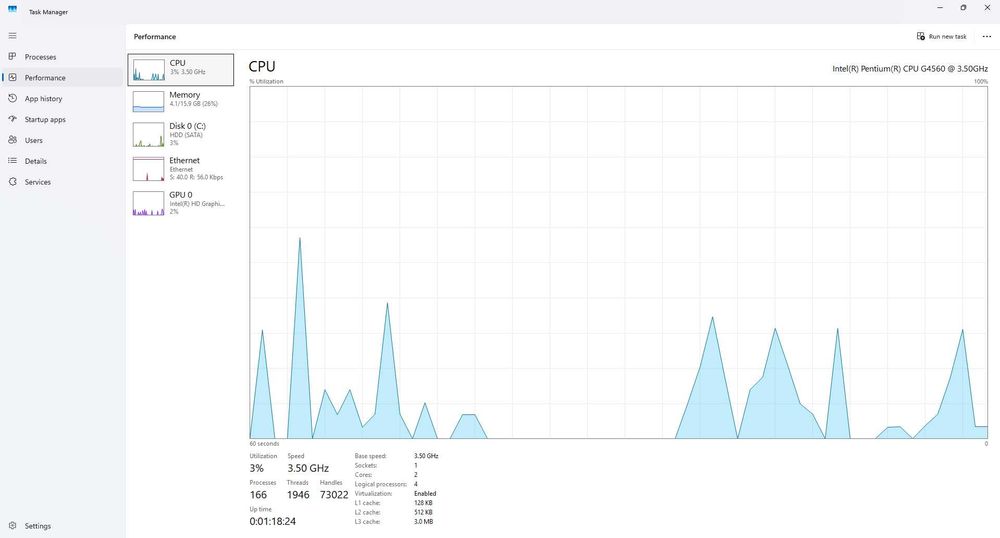Open the Details page

pos(35,161)
